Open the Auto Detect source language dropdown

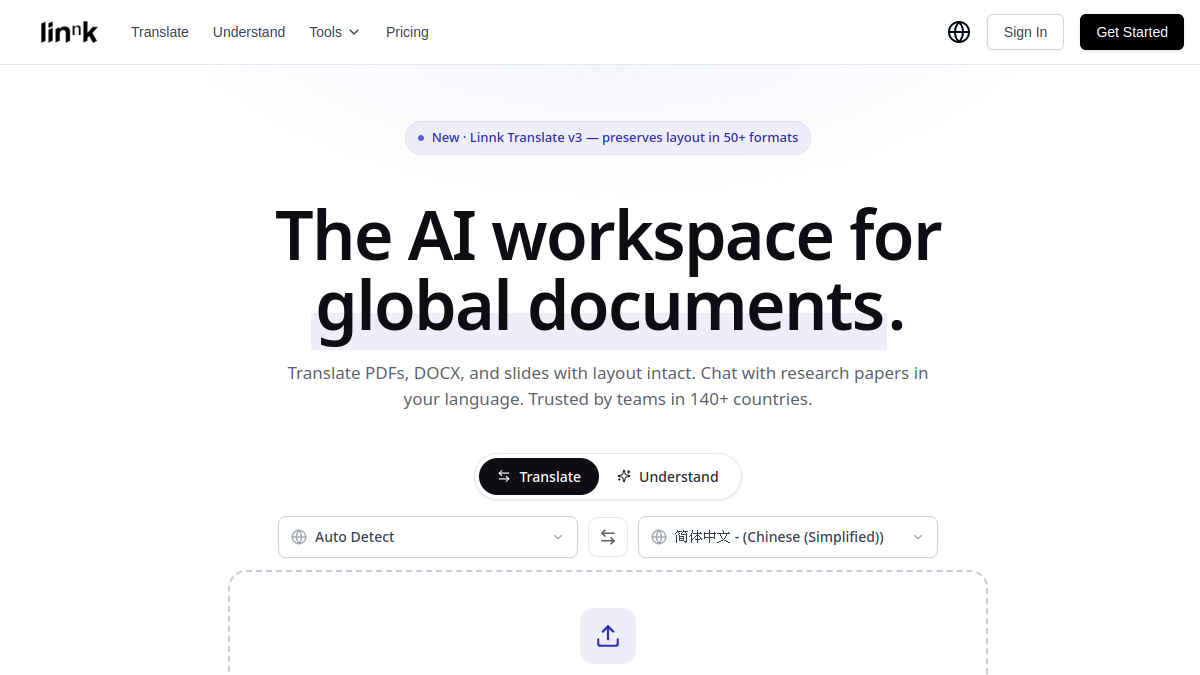point(428,537)
